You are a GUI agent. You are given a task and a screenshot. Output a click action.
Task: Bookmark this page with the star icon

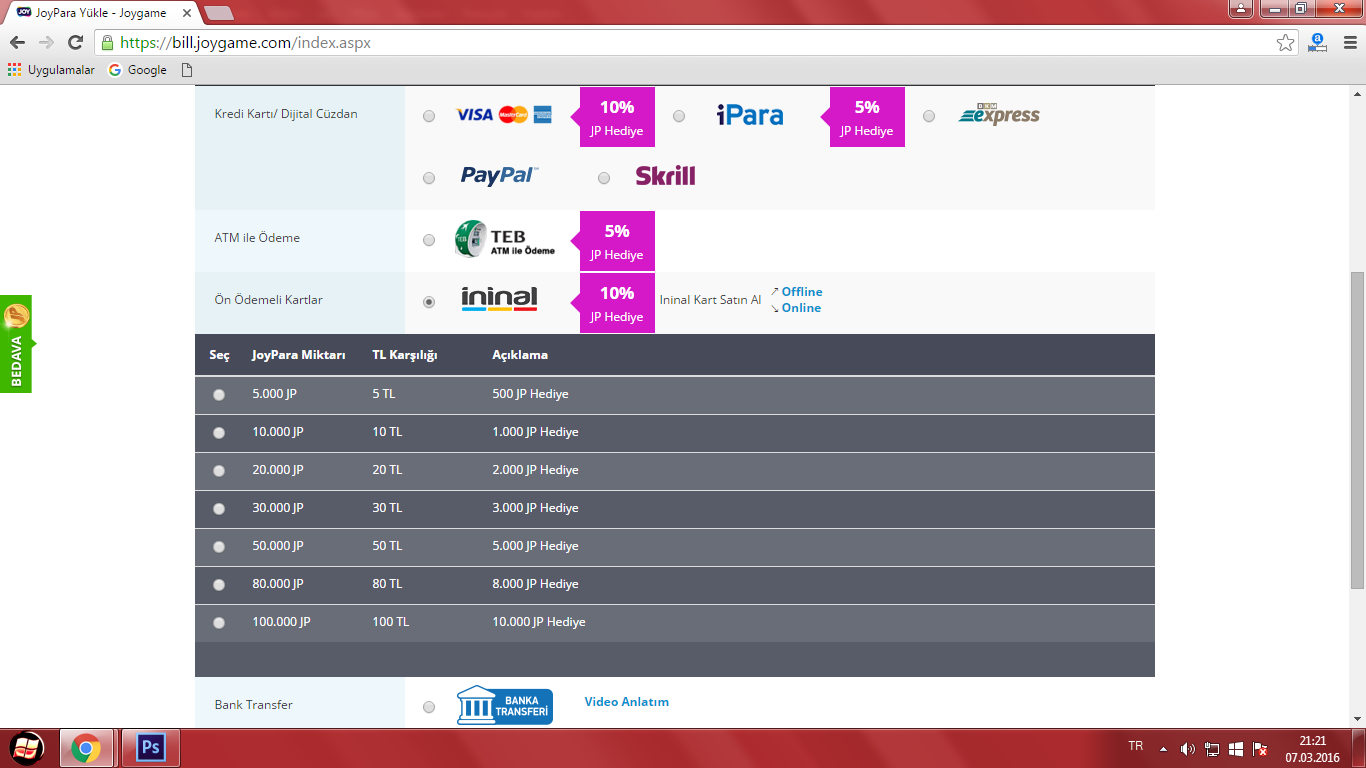tap(1286, 43)
